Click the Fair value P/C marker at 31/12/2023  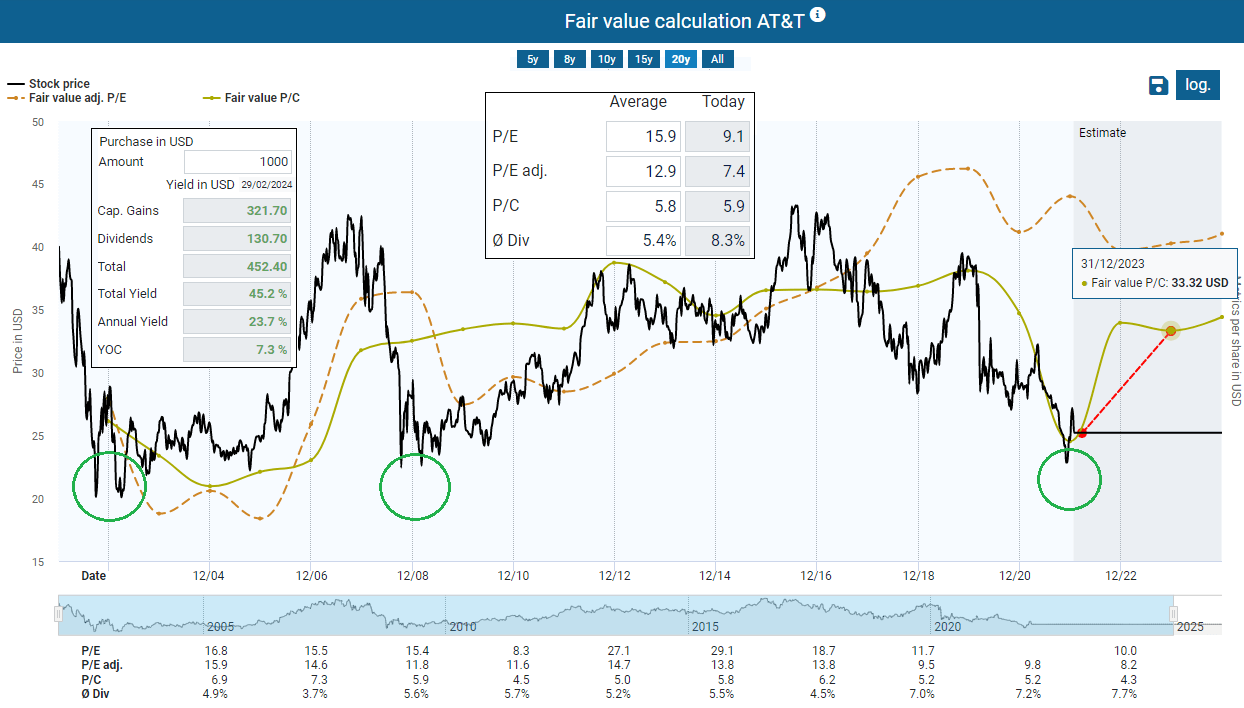tap(1171, 330)
